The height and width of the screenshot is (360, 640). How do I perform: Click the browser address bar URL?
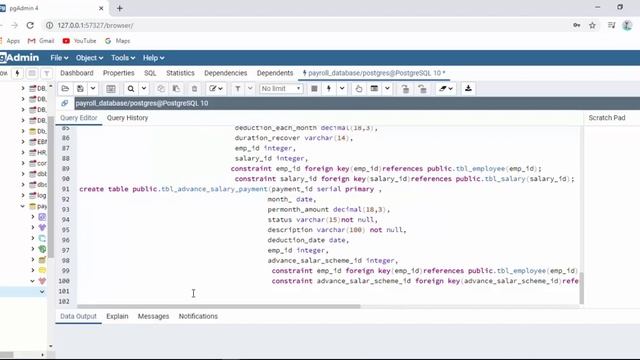click(x=95, y=25)
